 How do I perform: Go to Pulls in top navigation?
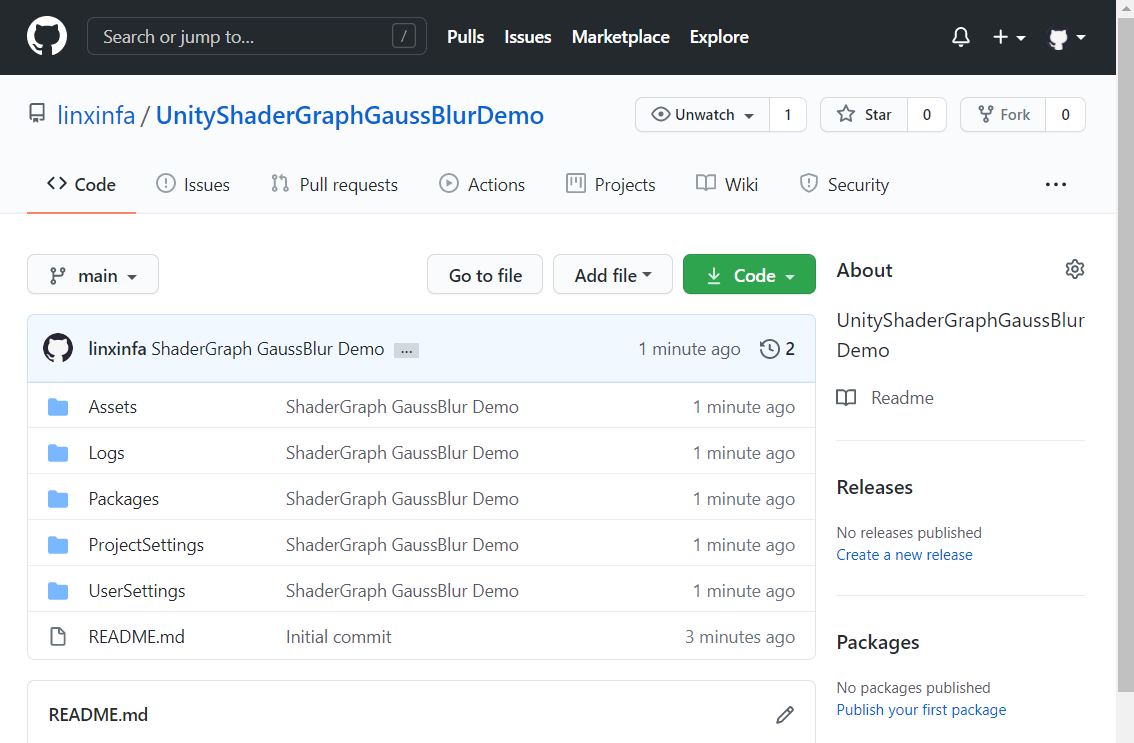(x=466, y=37)
